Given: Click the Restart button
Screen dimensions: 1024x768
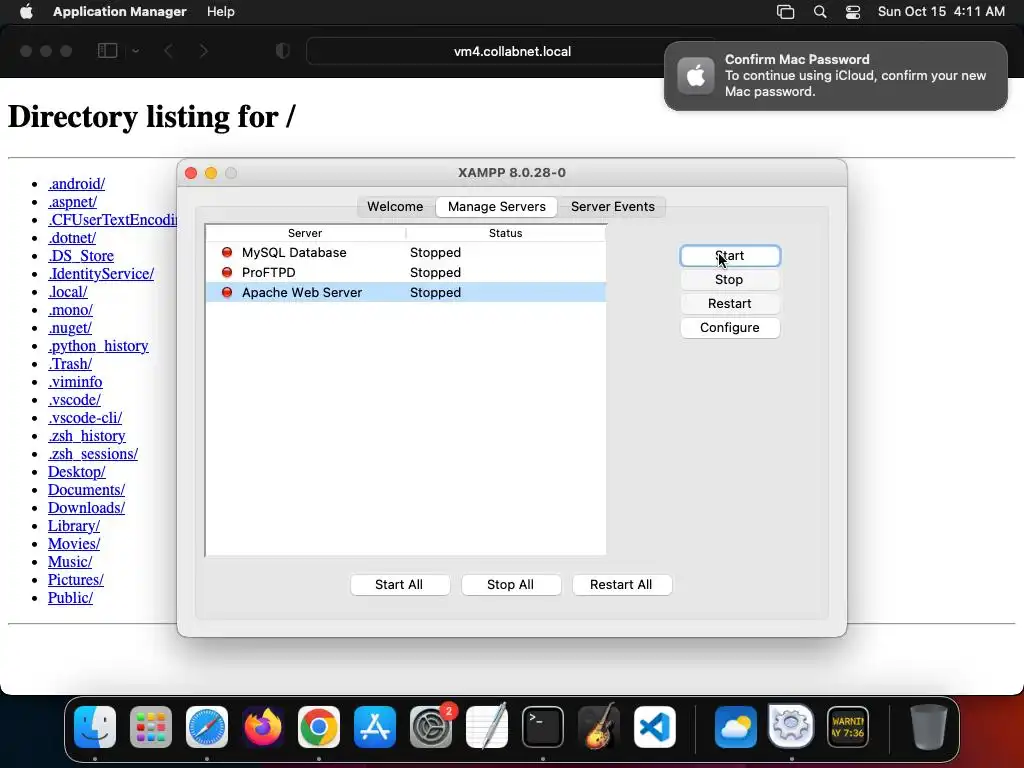Looking at the screenshot, I should pos(729,304).
